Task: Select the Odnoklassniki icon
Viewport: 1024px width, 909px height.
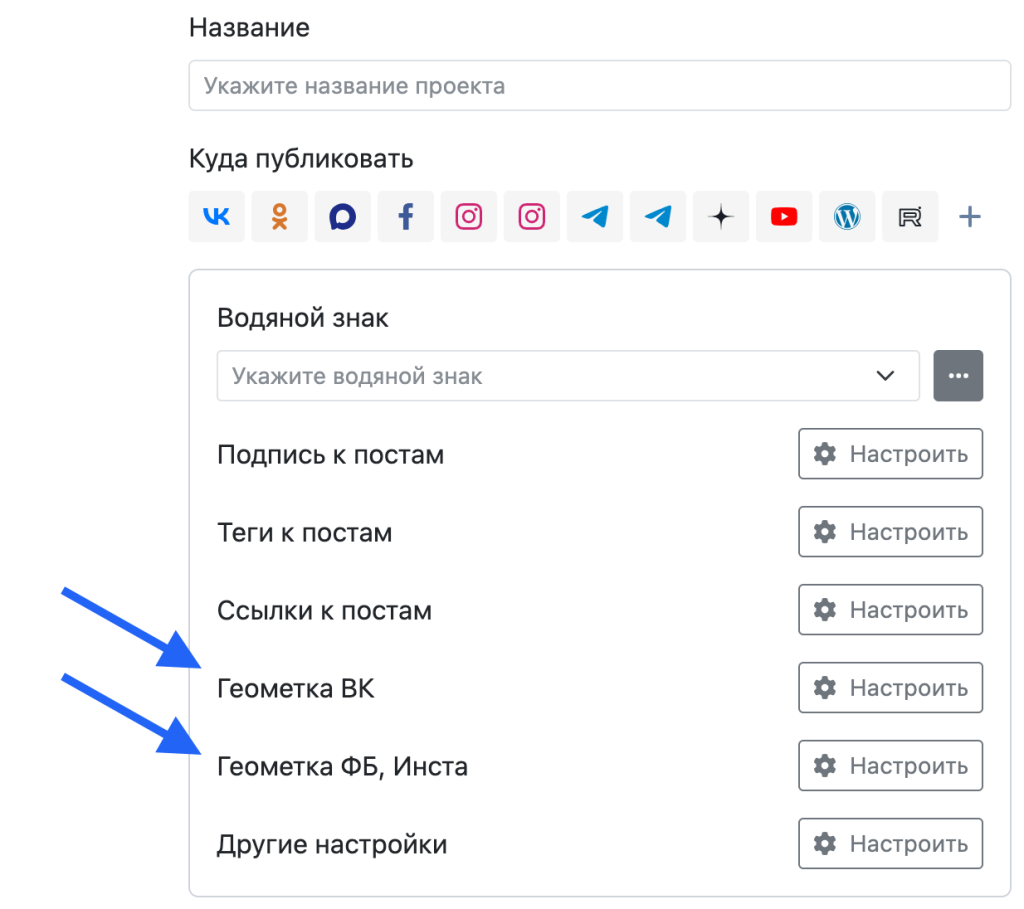Action: tap(279, 217)
